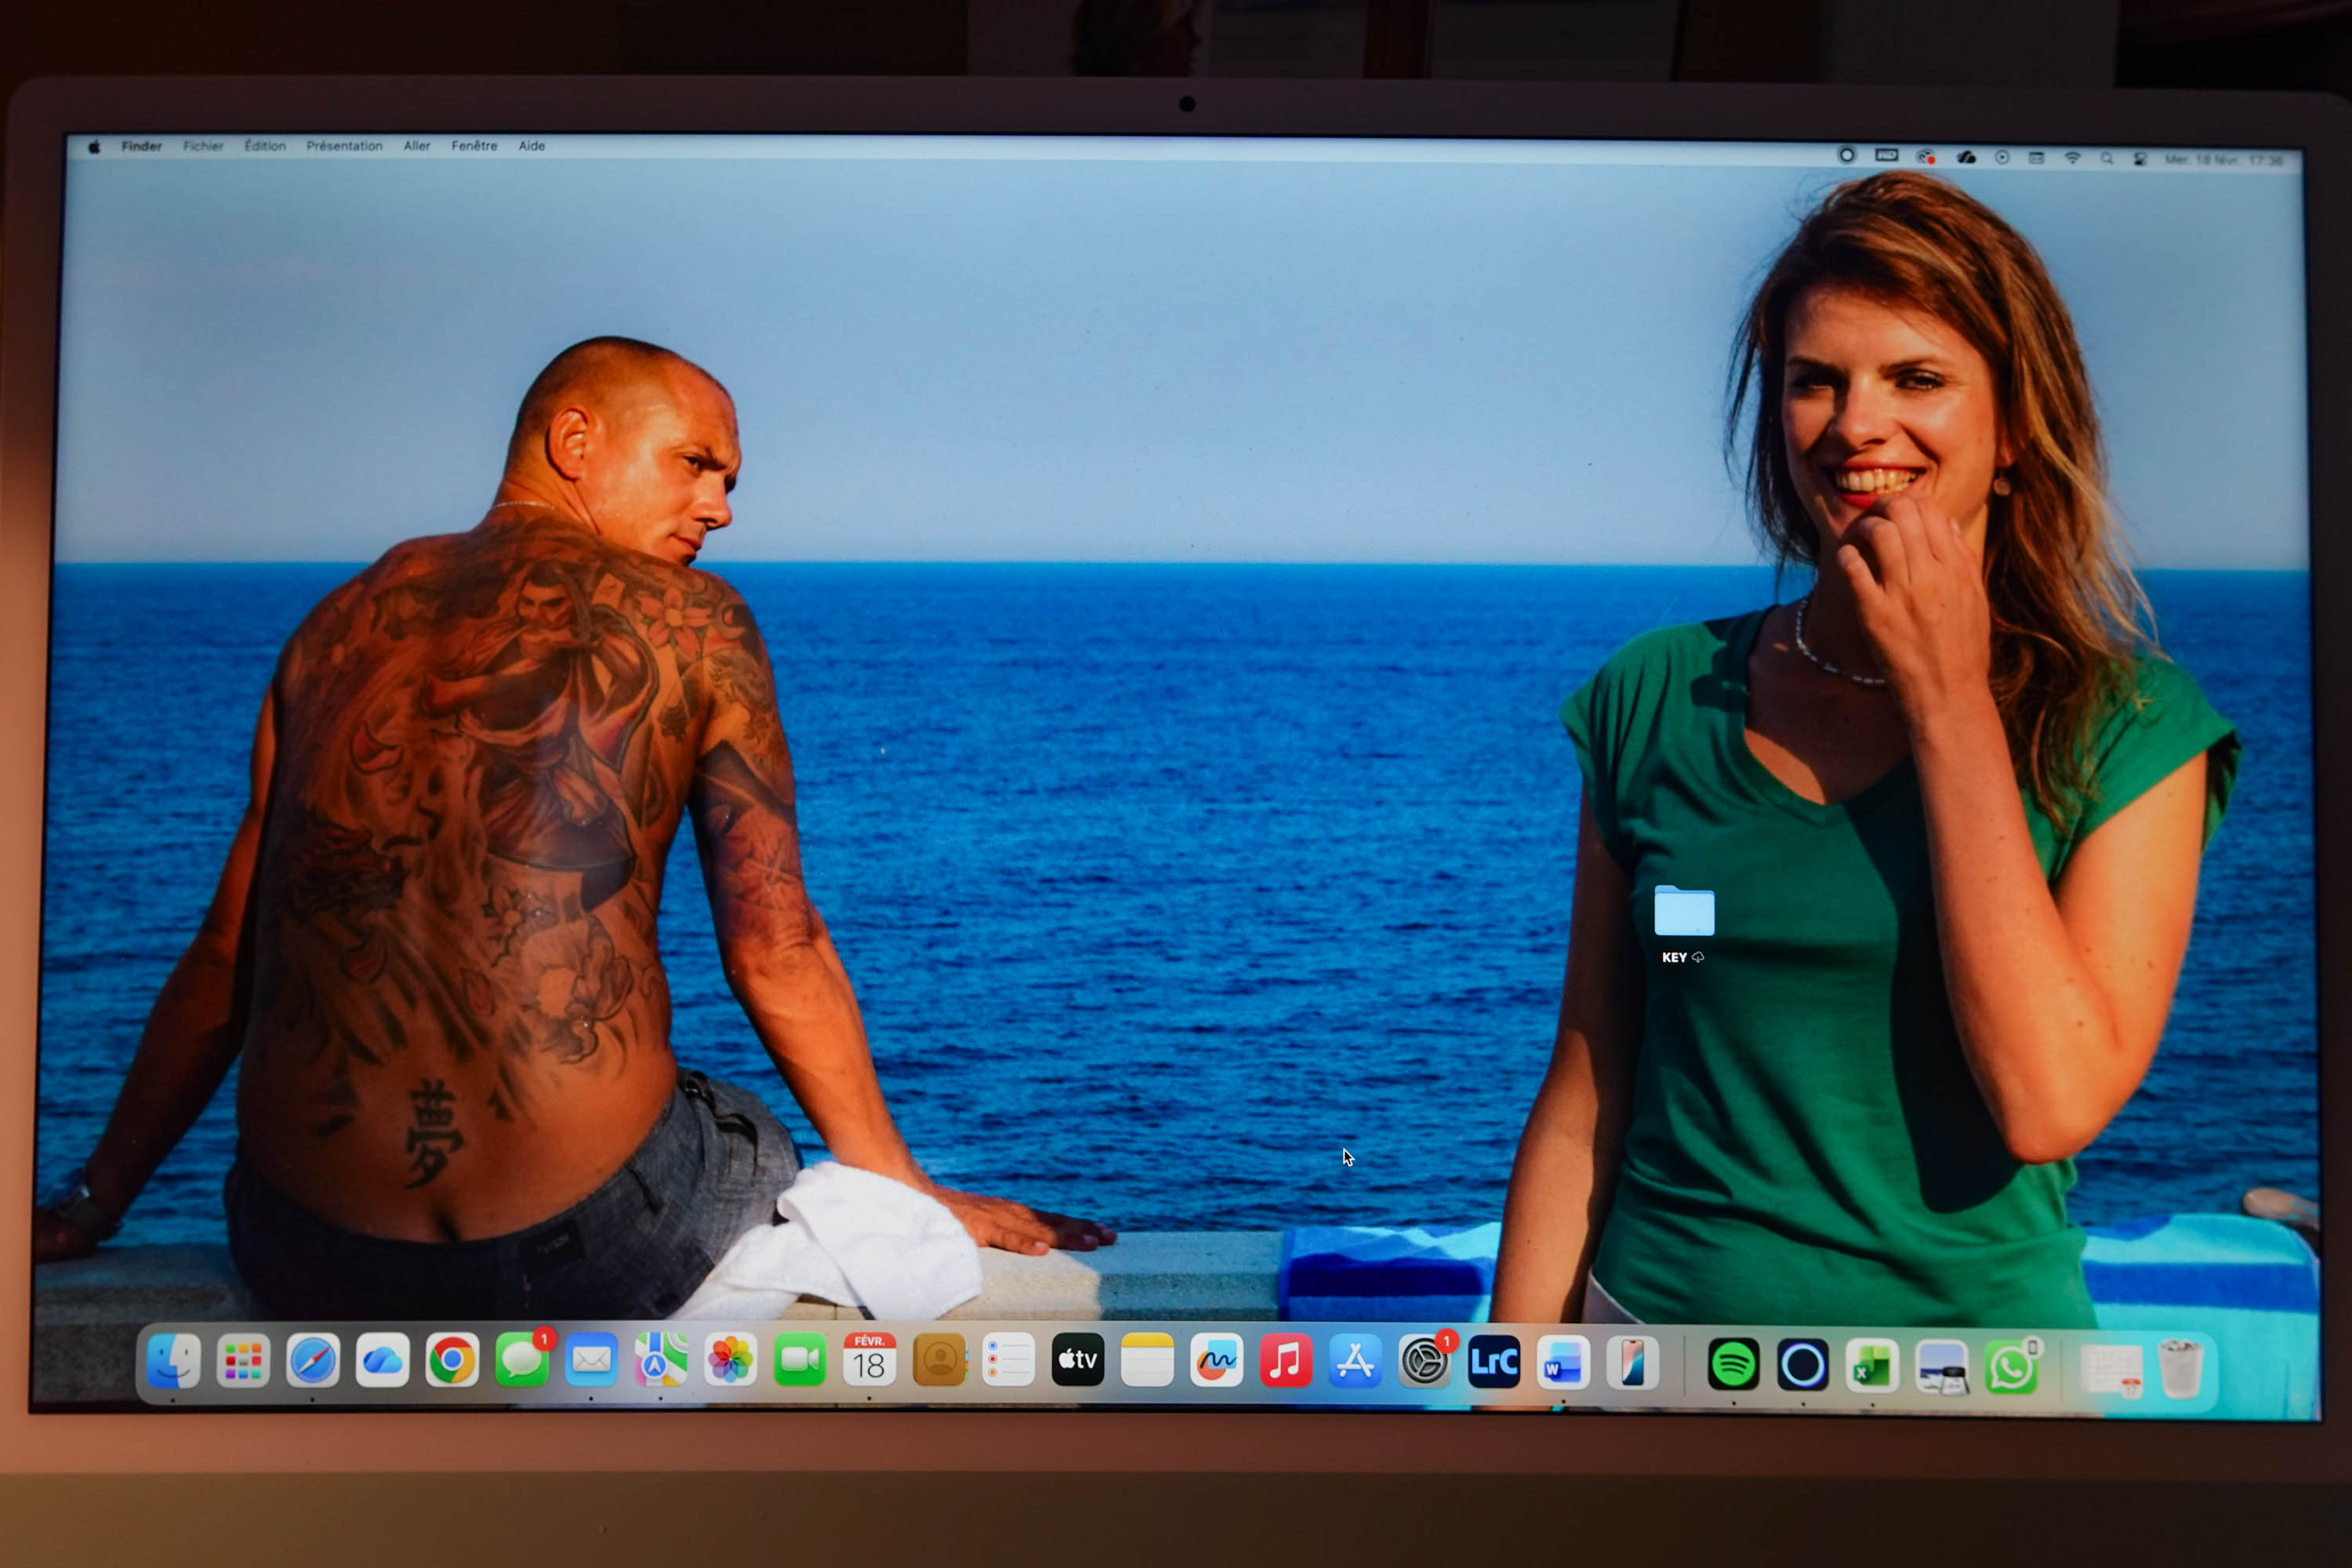Launch the Photos app
2352x1568 pixels.
[730, 1360]
